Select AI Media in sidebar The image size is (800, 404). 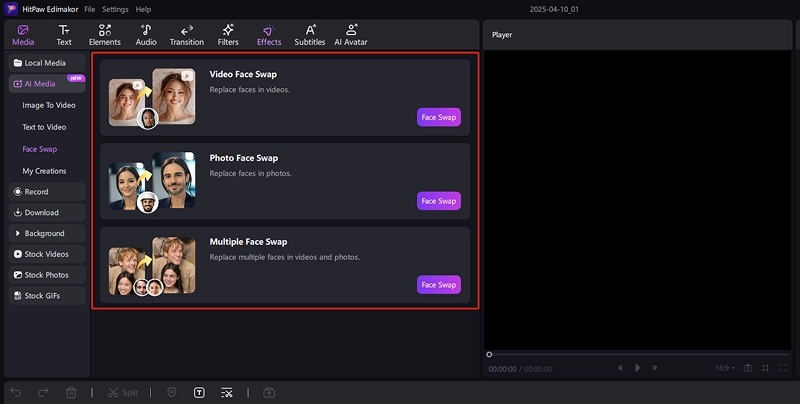(x=47, y=84)
